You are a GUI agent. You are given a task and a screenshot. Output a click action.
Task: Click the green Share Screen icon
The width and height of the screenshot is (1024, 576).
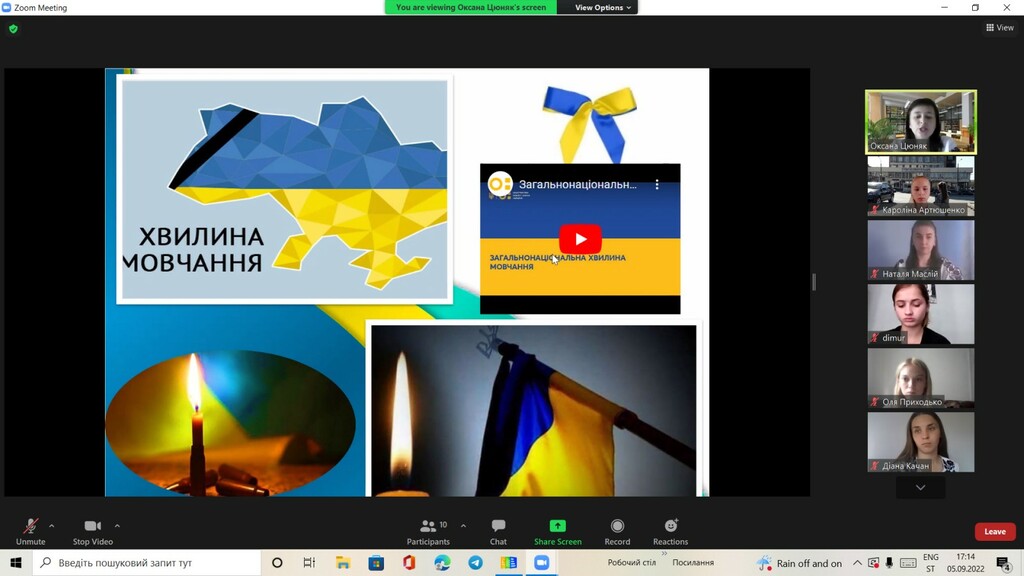557,527
